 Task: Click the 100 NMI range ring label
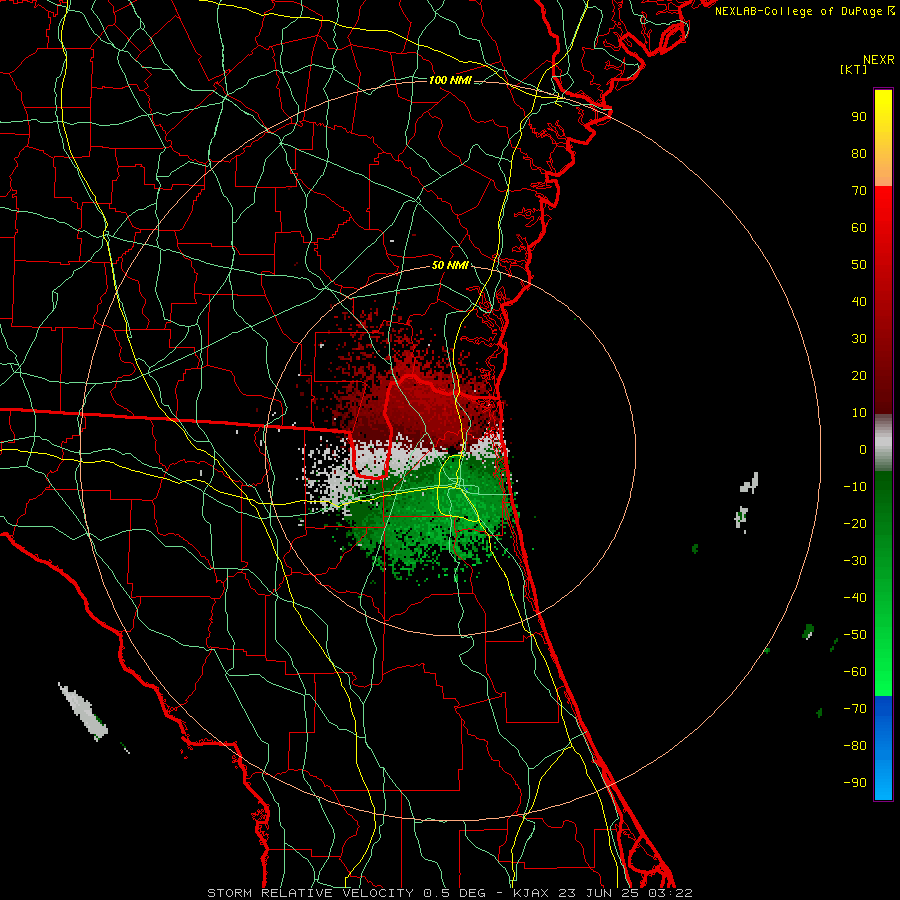tap(450, 80)
